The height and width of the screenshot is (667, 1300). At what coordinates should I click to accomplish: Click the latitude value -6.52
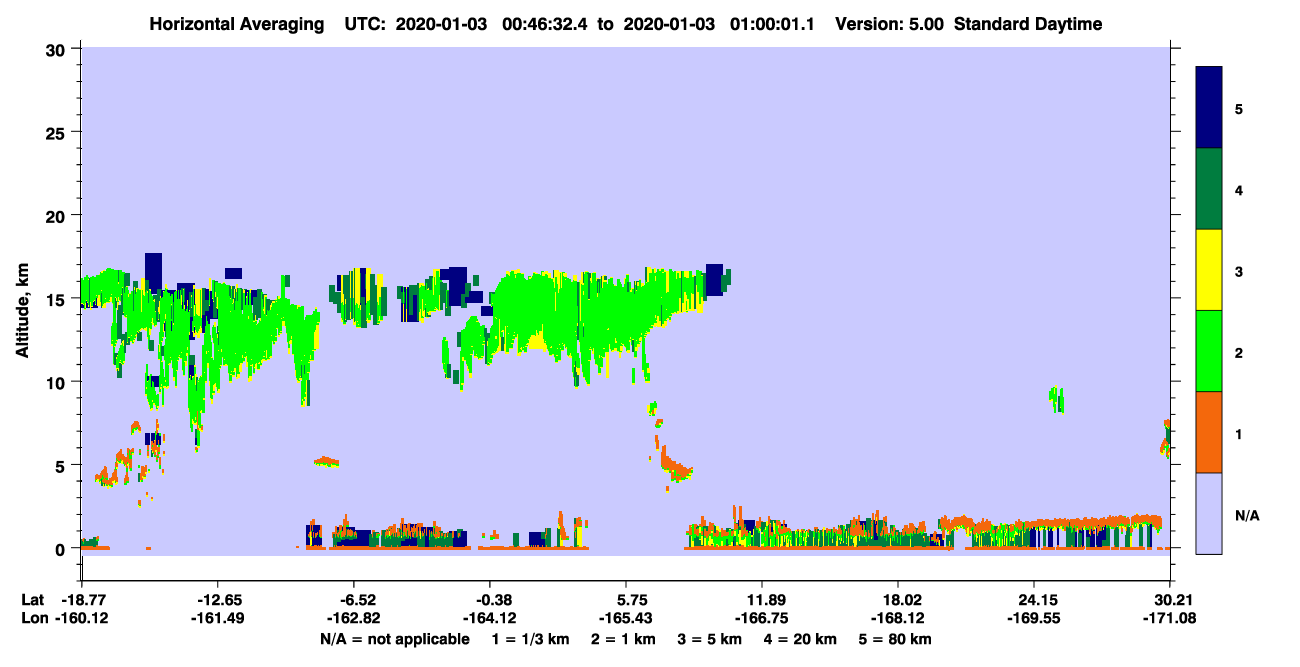(x=357, y=600)
